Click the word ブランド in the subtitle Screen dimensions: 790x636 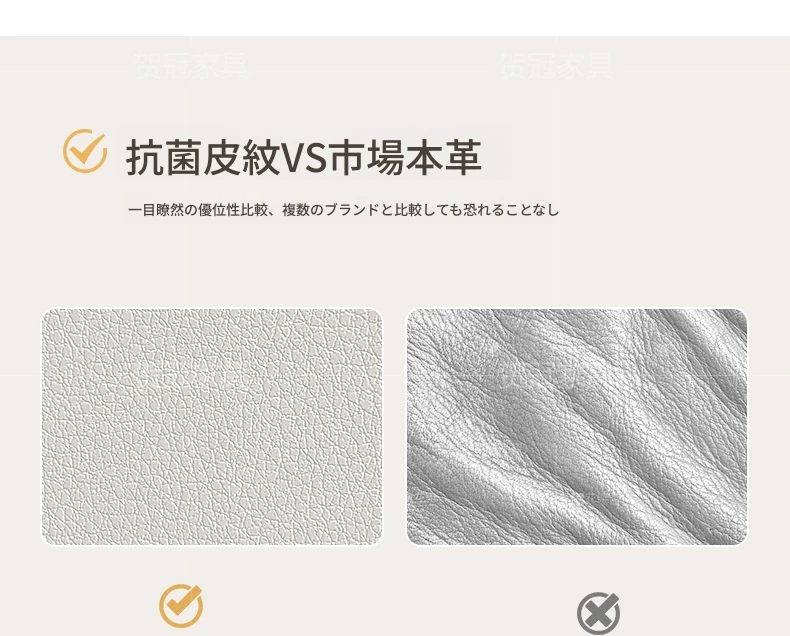(x=352, y=210)
